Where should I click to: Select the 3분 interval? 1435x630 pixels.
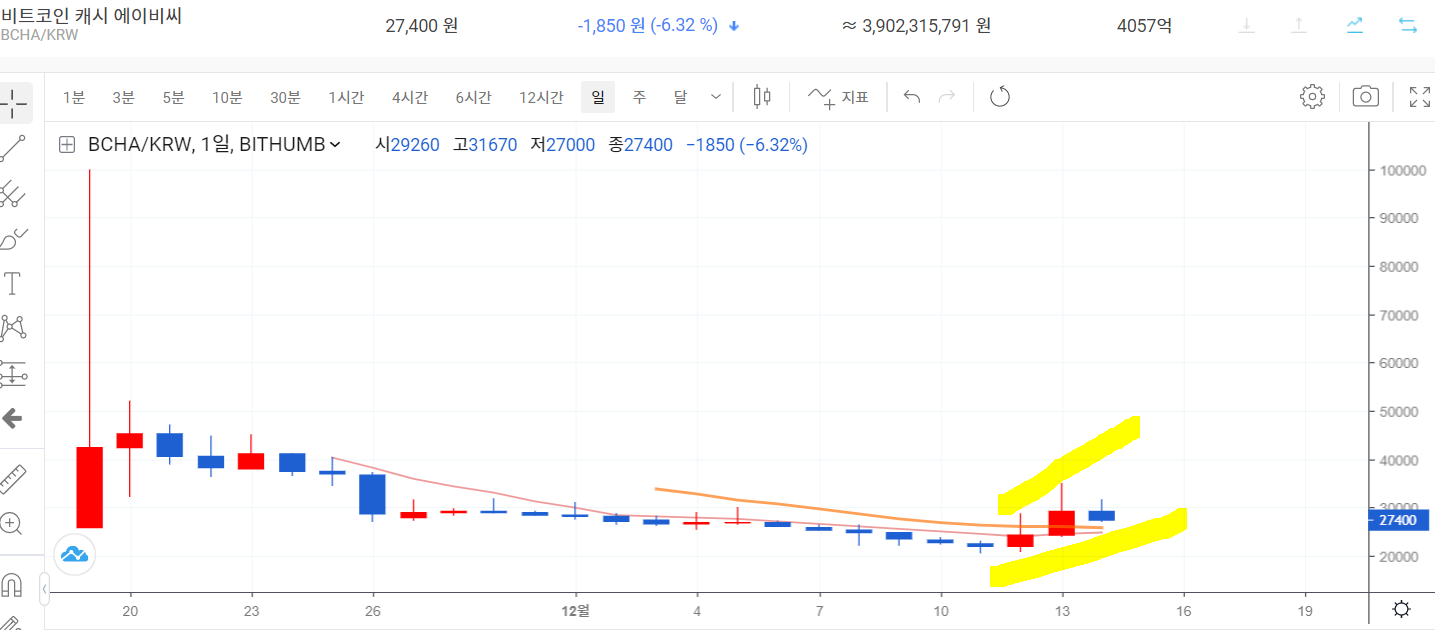[x=123, y=97]
